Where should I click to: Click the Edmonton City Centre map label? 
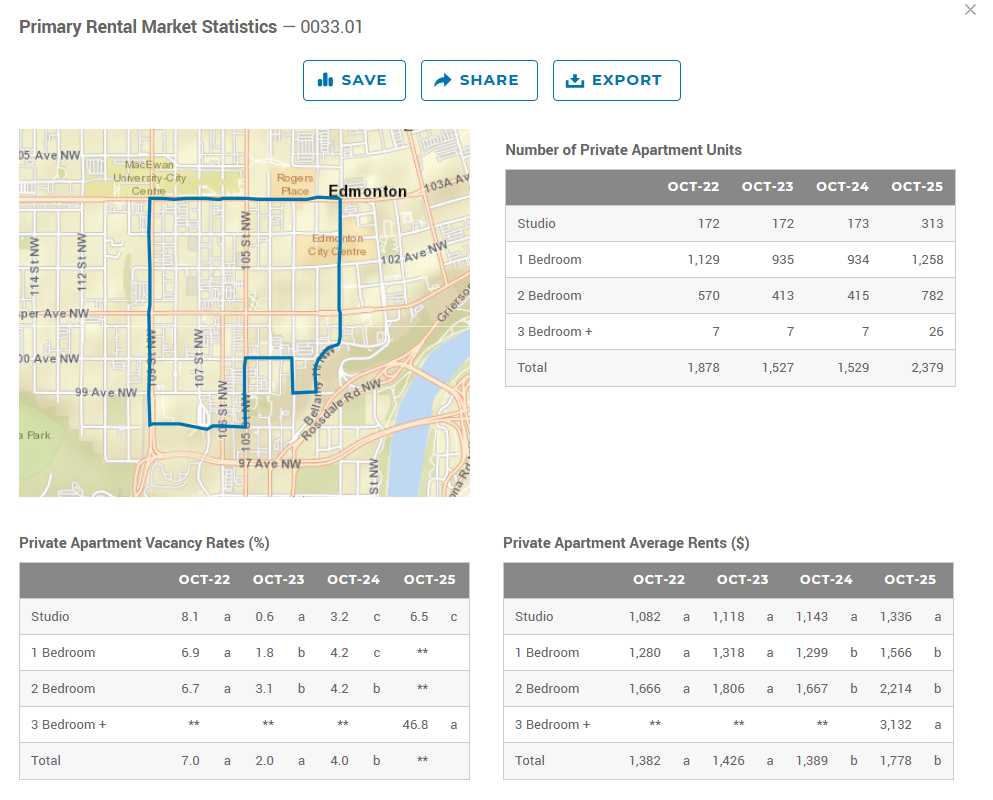tap(337, 245)
